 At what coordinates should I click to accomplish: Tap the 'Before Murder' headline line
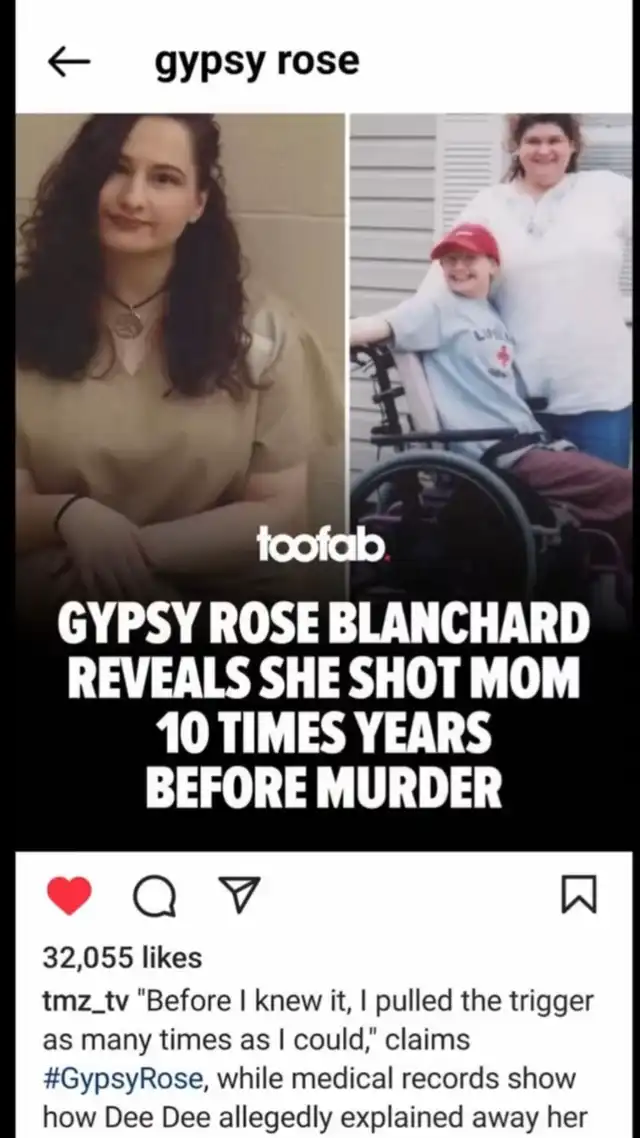[x=323, y=787]
